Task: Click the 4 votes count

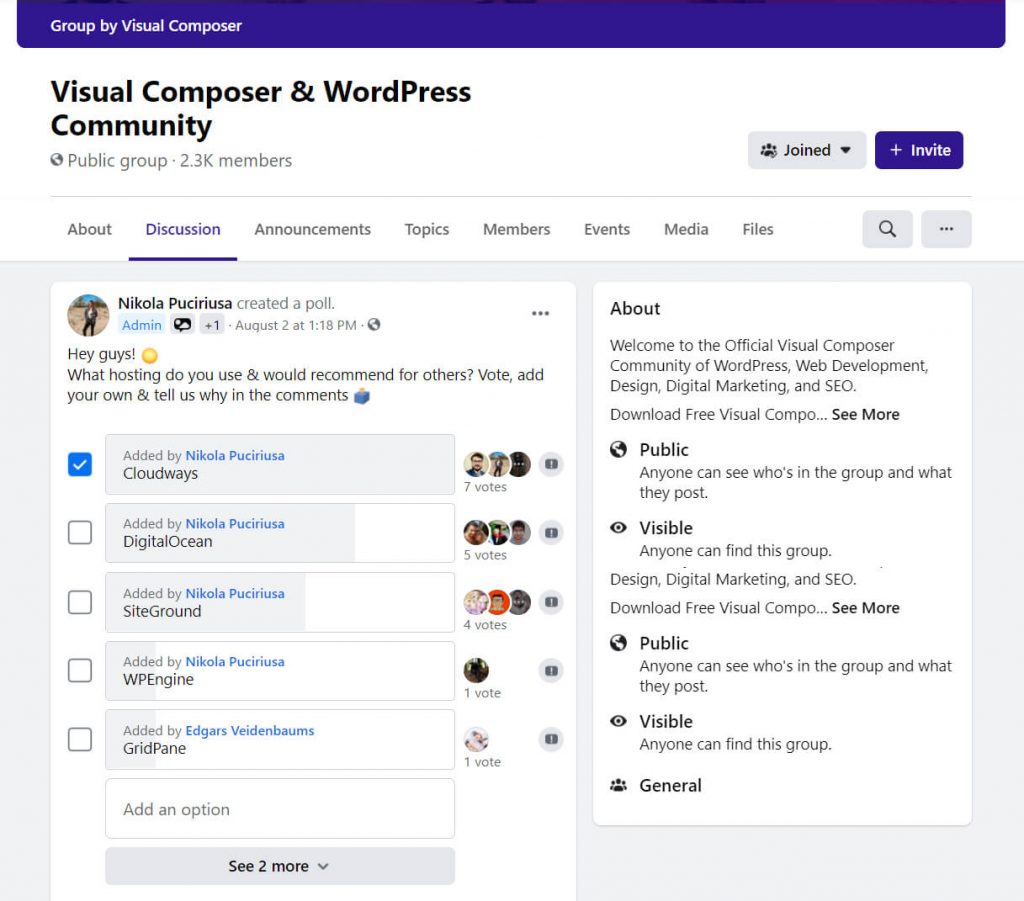Action: (x=485, y=625)
